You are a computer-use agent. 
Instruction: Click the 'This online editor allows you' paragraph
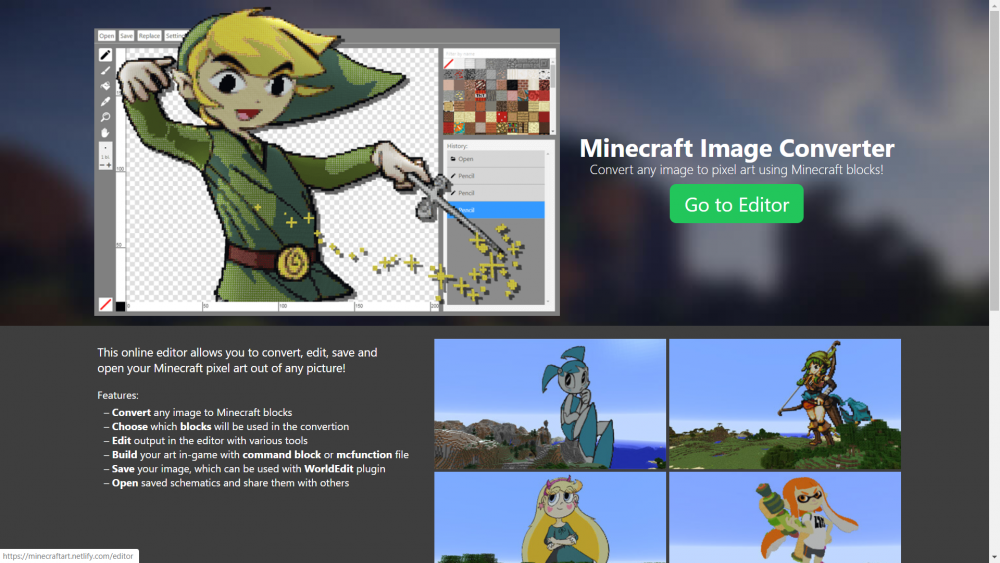[237, 360]
